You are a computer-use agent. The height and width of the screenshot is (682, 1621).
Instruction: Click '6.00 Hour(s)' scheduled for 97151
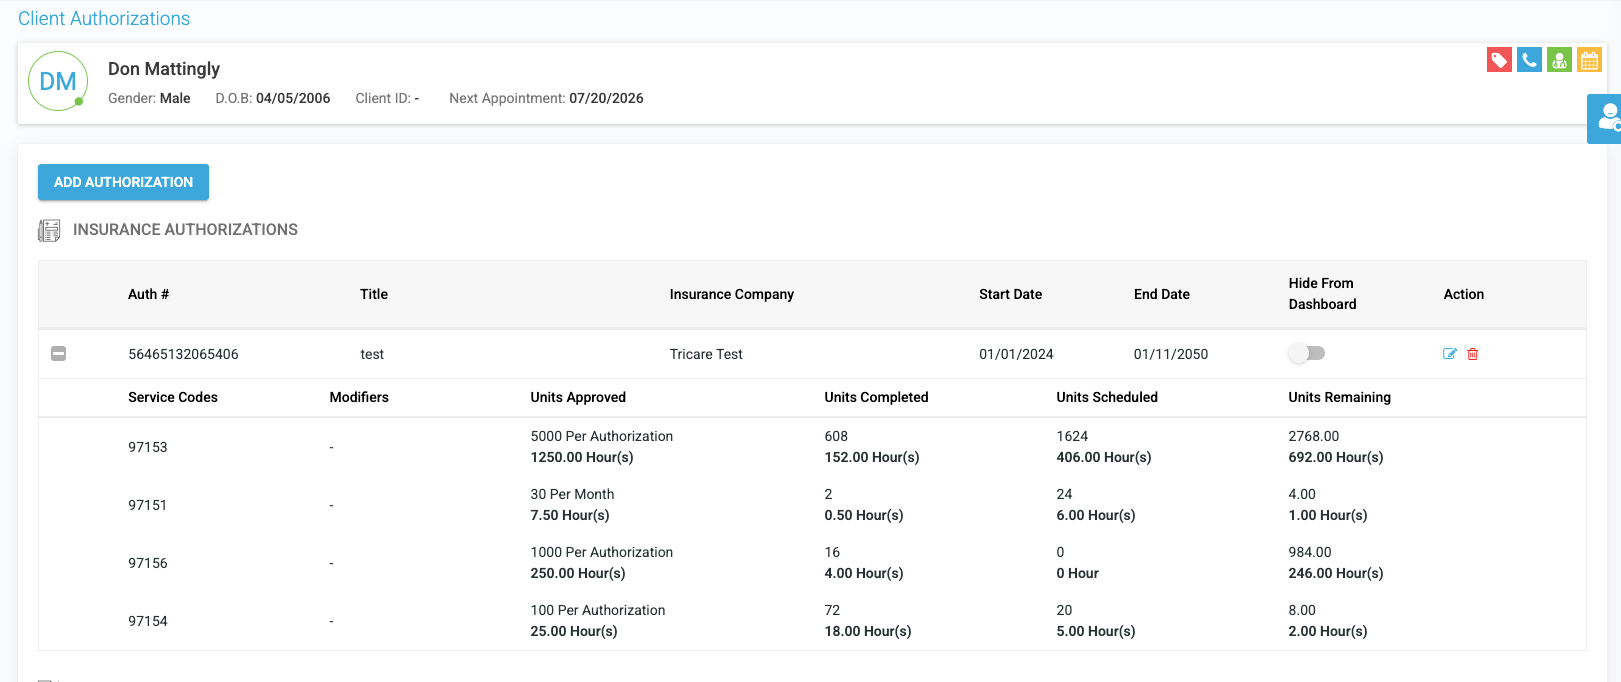1096,515
